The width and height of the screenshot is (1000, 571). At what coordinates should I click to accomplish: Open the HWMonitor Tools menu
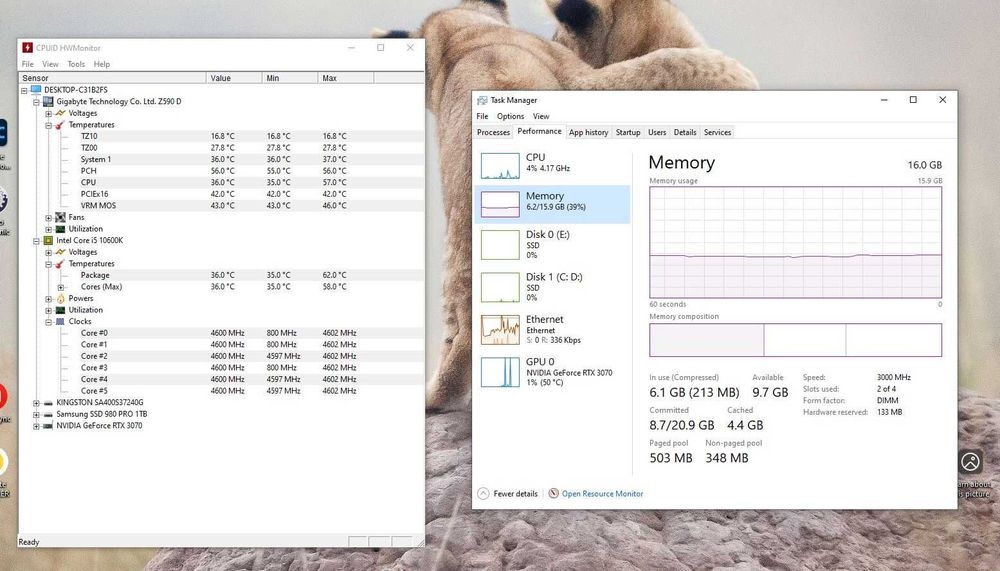click(76, 64)
